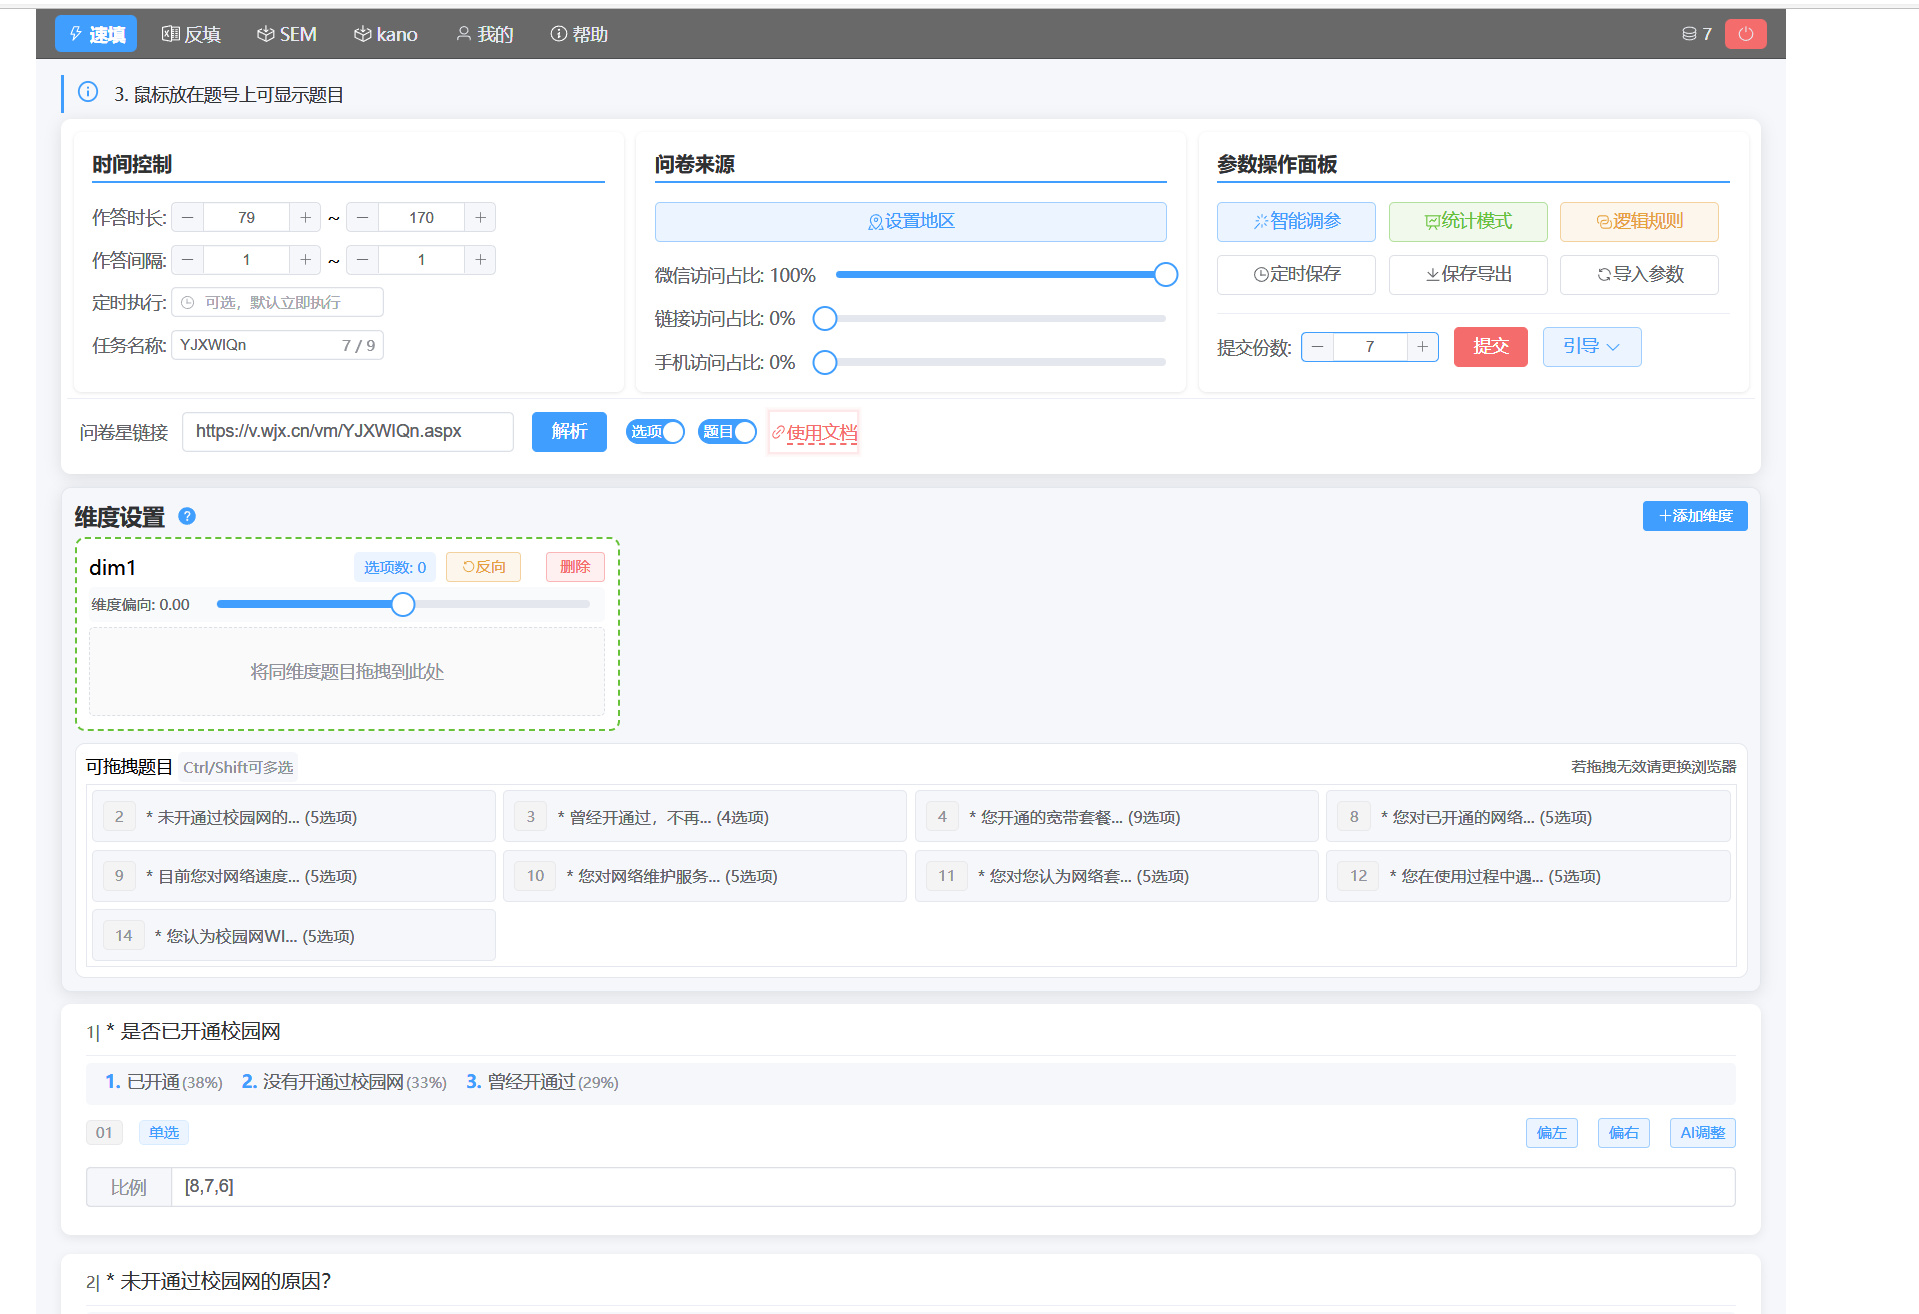Image resolution: width=1919 pixels, height=1314 pixels.
Task: Increase the 提交份数 count with plus
Action: click(x=1422, y=346)
